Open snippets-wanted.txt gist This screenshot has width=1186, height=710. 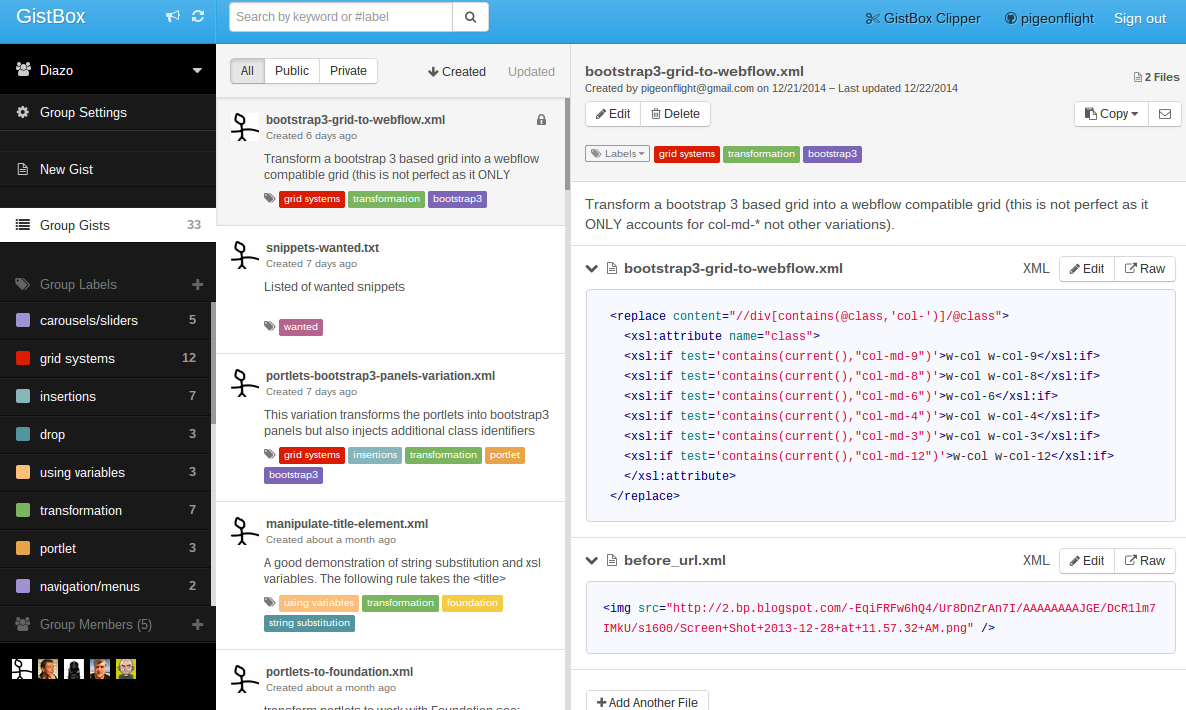(x=322, y=247)
